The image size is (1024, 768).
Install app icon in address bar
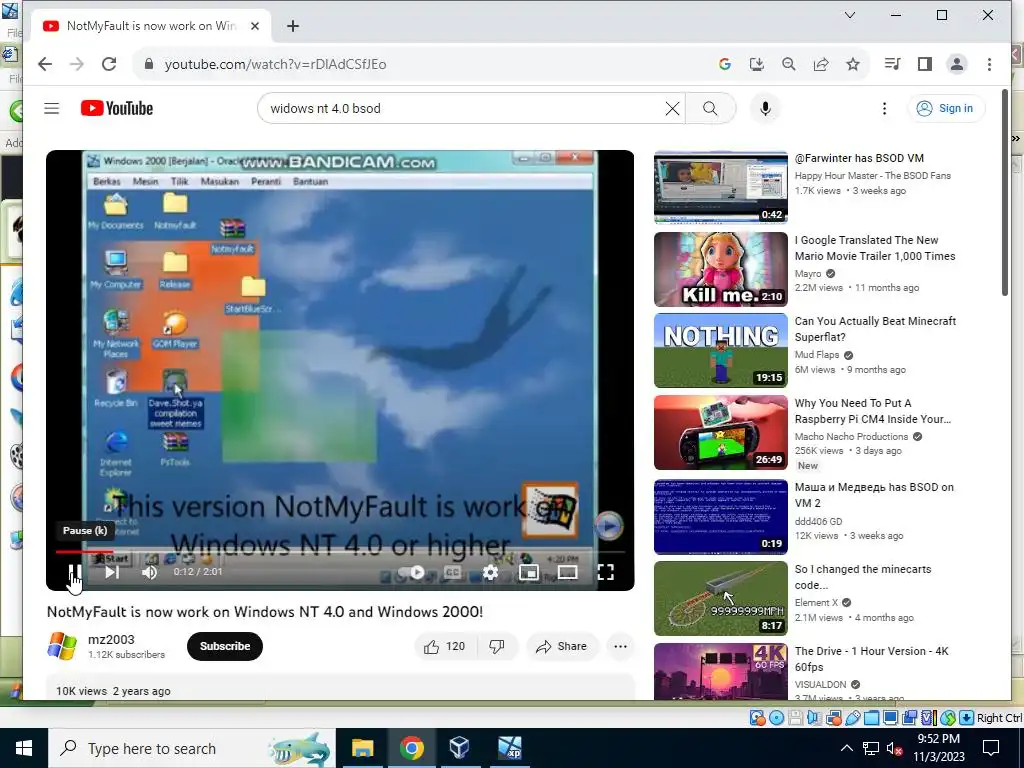[756, 64]
